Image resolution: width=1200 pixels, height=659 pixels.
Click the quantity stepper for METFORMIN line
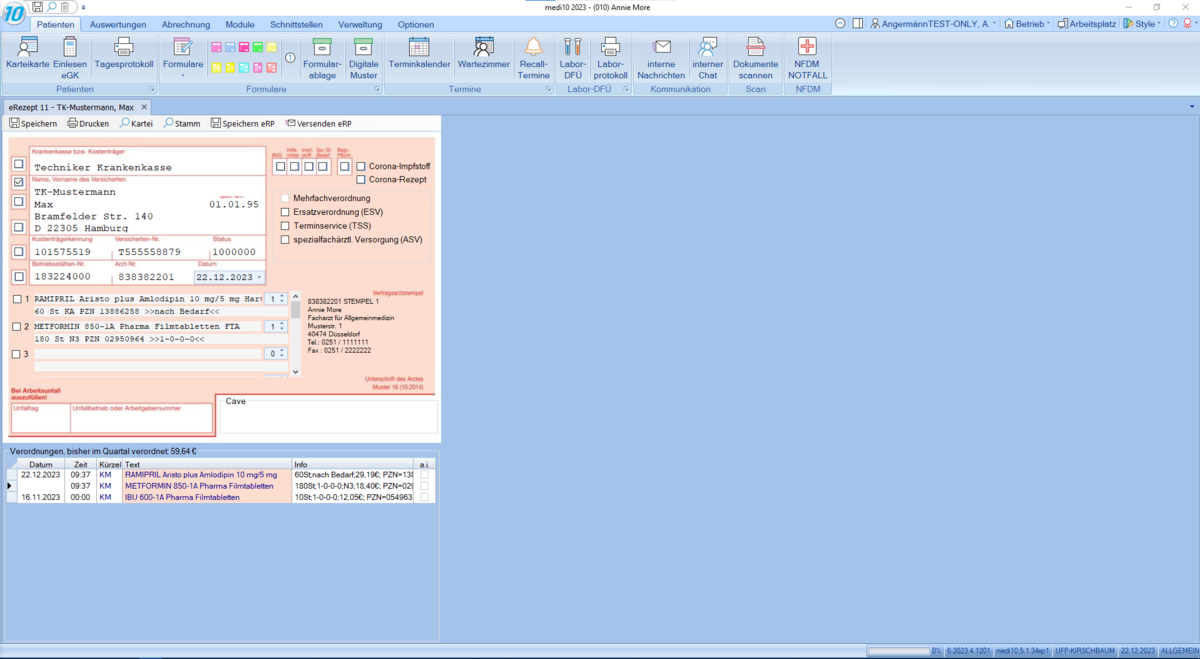pos(282,327)
